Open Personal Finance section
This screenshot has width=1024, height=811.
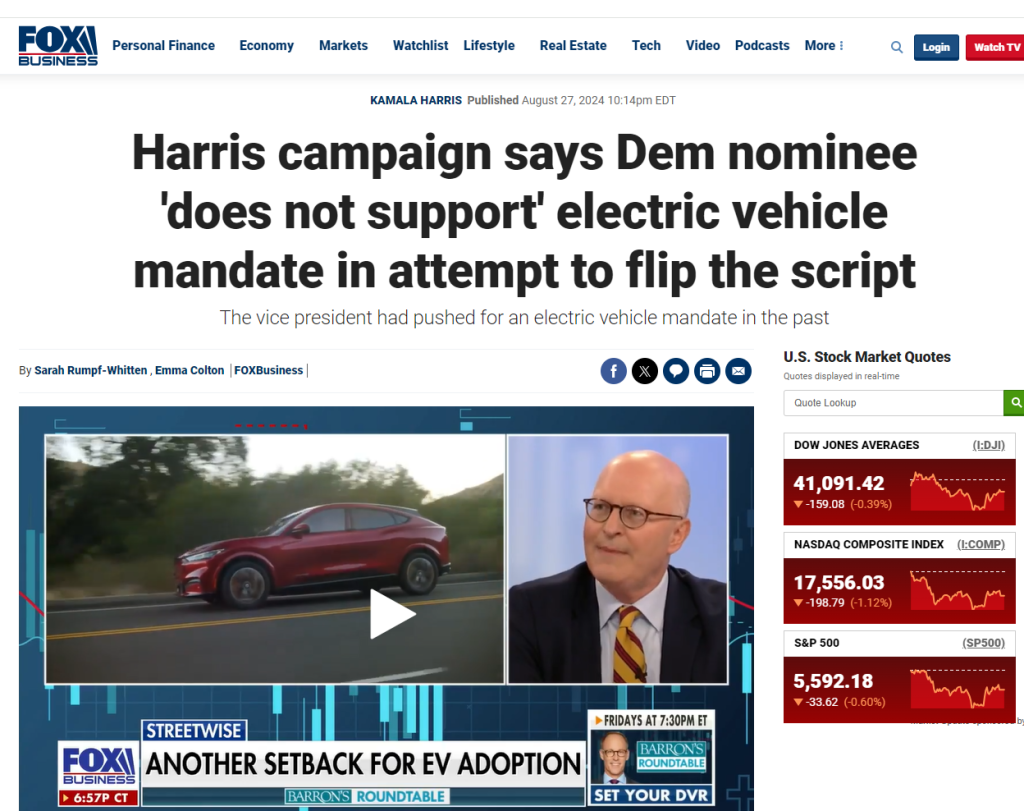pyautogui.click(x=163, y=46)
